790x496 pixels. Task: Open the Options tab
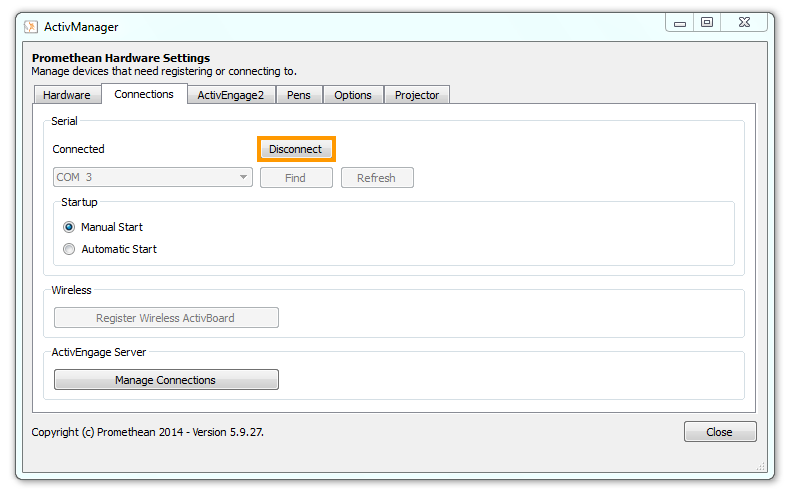[x=353, y=95]
